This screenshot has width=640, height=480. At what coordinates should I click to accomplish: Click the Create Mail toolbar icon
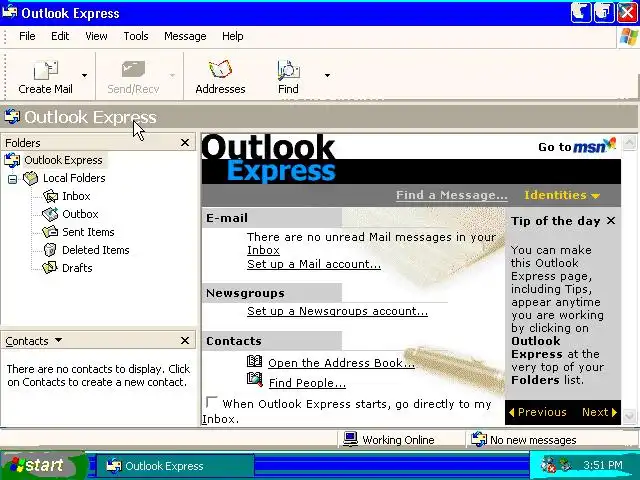pos(45,70)
